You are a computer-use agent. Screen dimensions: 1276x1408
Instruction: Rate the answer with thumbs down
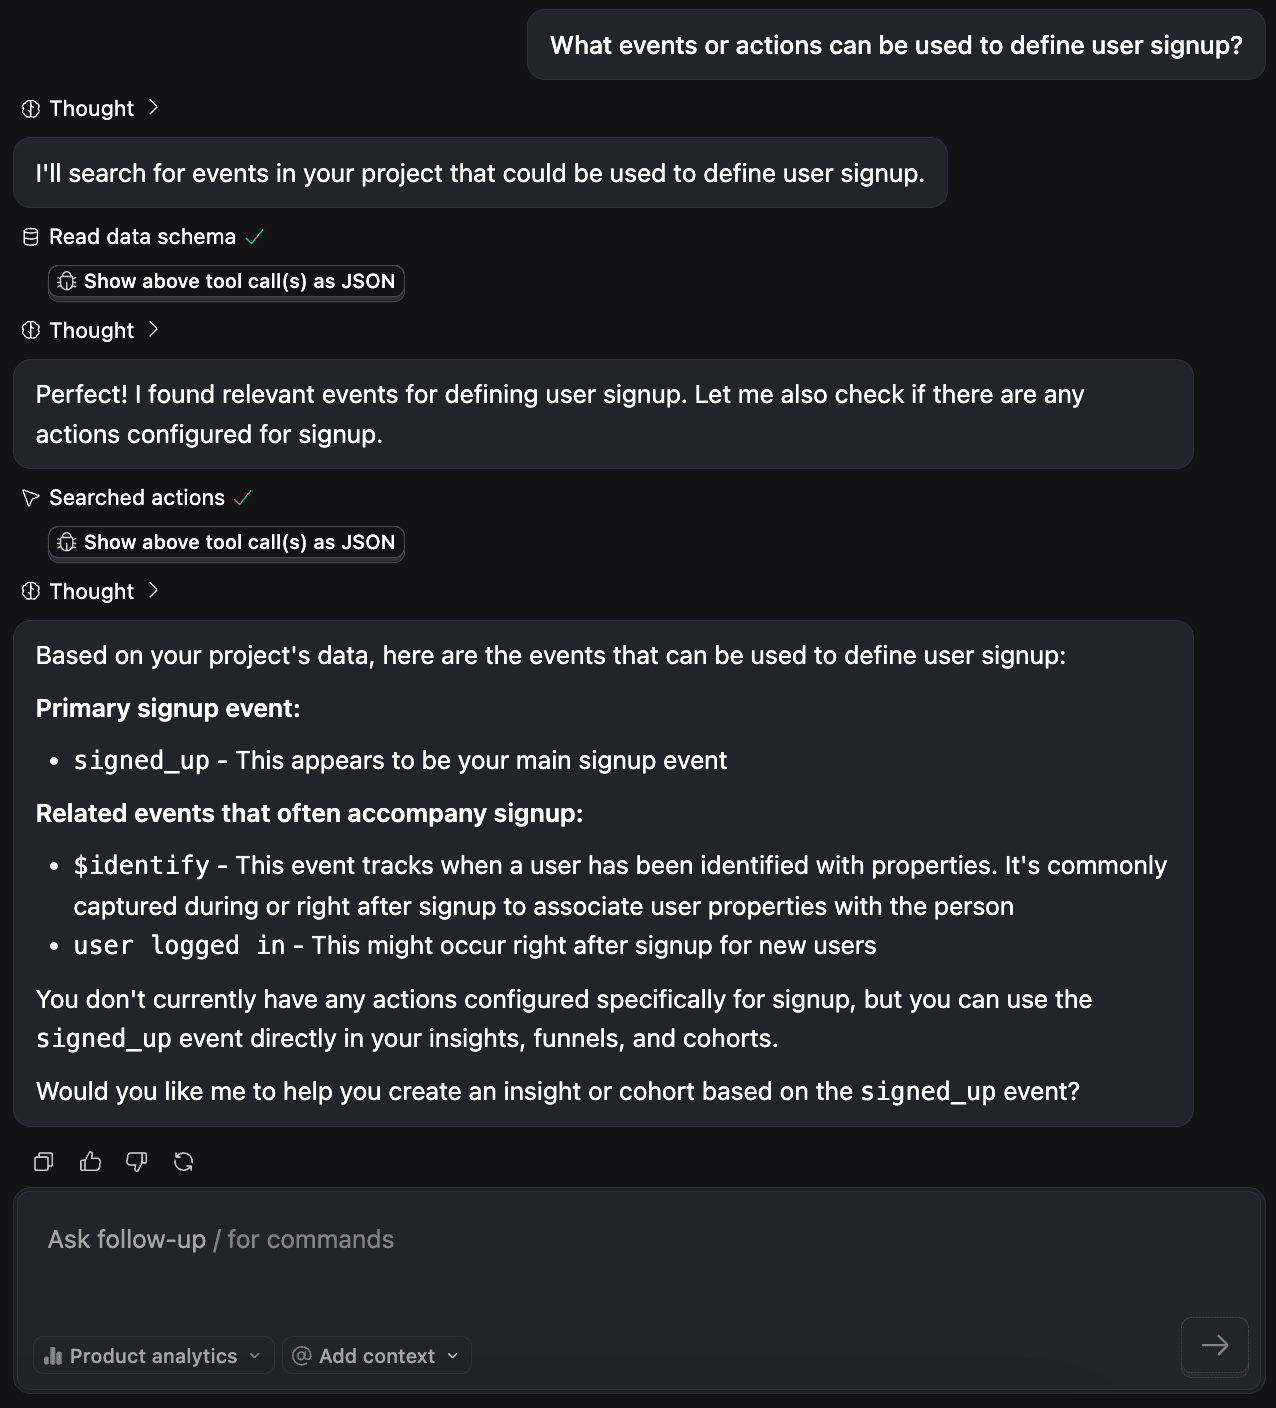[x=137, y=1161]
